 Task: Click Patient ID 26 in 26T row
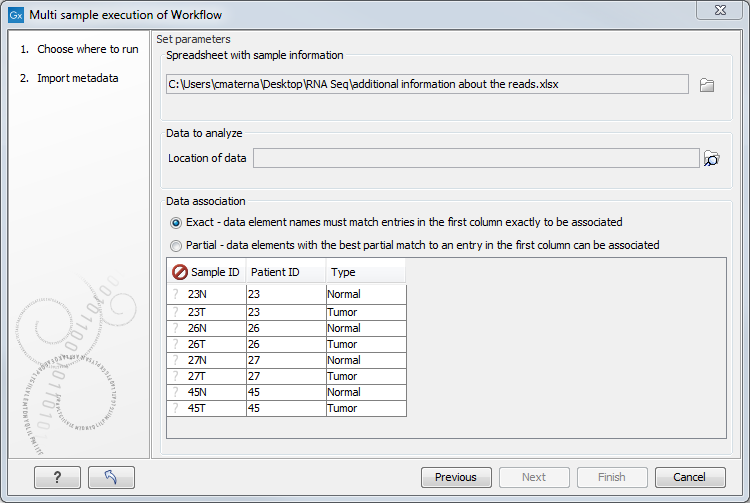click(286, 344)
